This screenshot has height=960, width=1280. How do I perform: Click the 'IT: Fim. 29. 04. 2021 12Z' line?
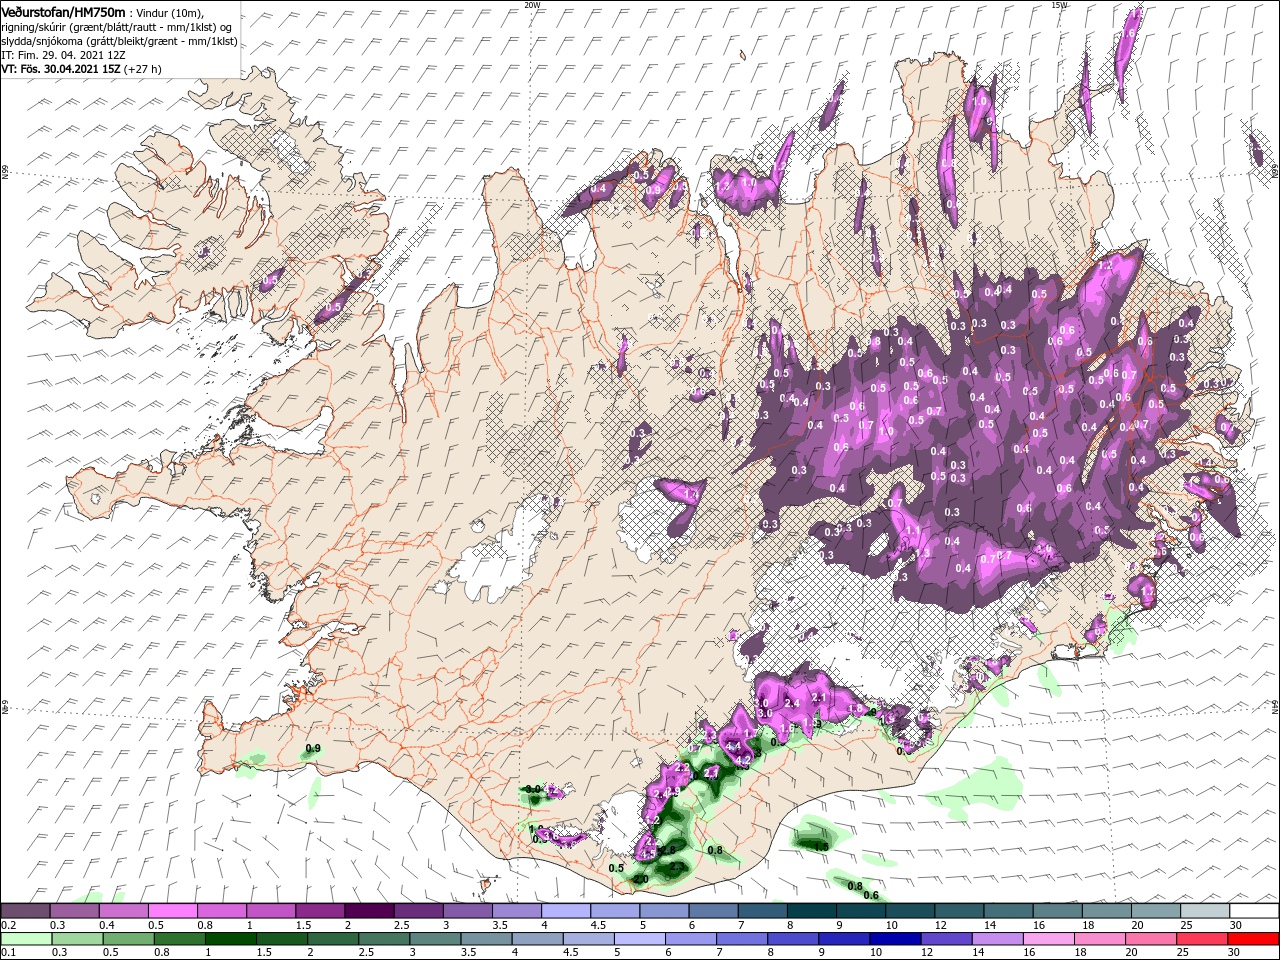tap(61, 55)
